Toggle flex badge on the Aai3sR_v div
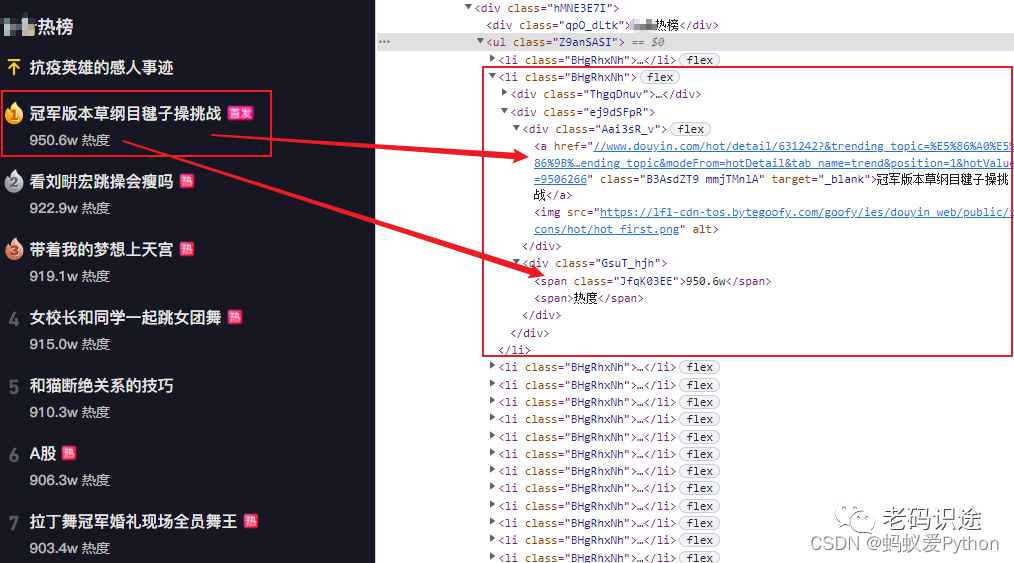 pos(690,129)
